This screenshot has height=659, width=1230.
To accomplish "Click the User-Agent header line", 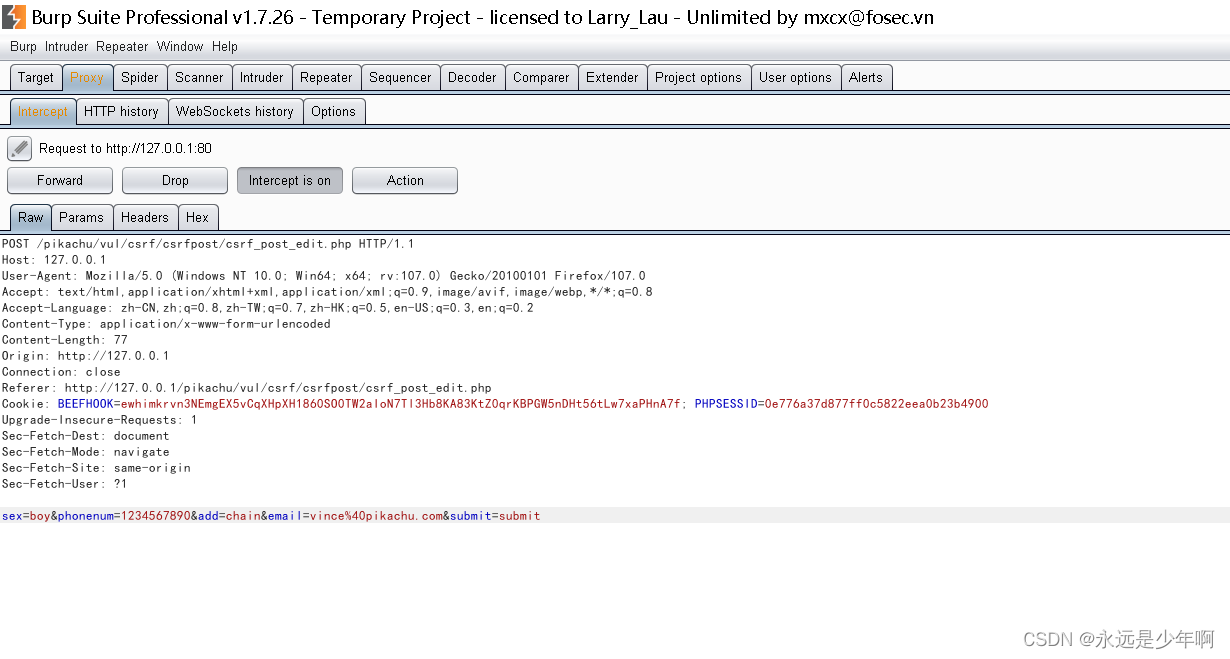I will [x=324, y=276].
